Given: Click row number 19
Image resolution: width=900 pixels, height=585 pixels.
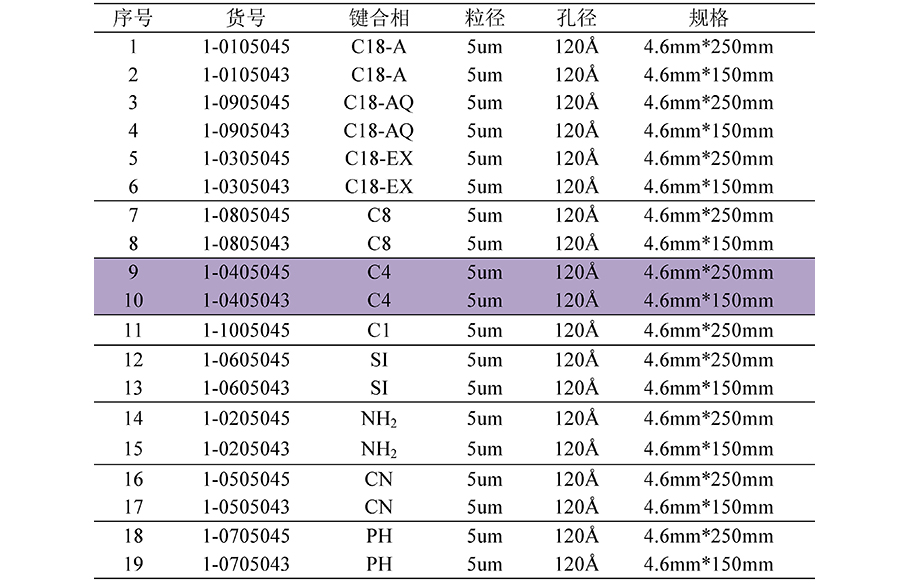Looking at the screenshot, I should click(134, 564).
